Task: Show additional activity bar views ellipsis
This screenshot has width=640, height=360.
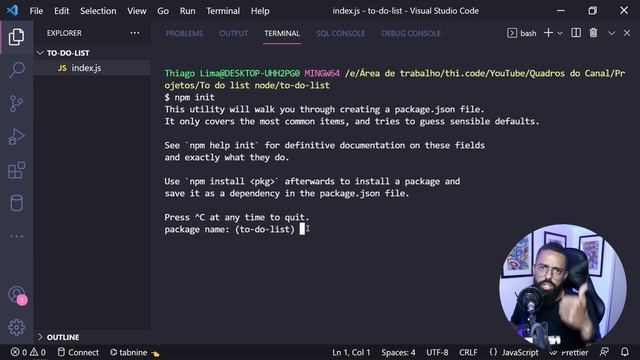Action: click(x=16, y=236)
